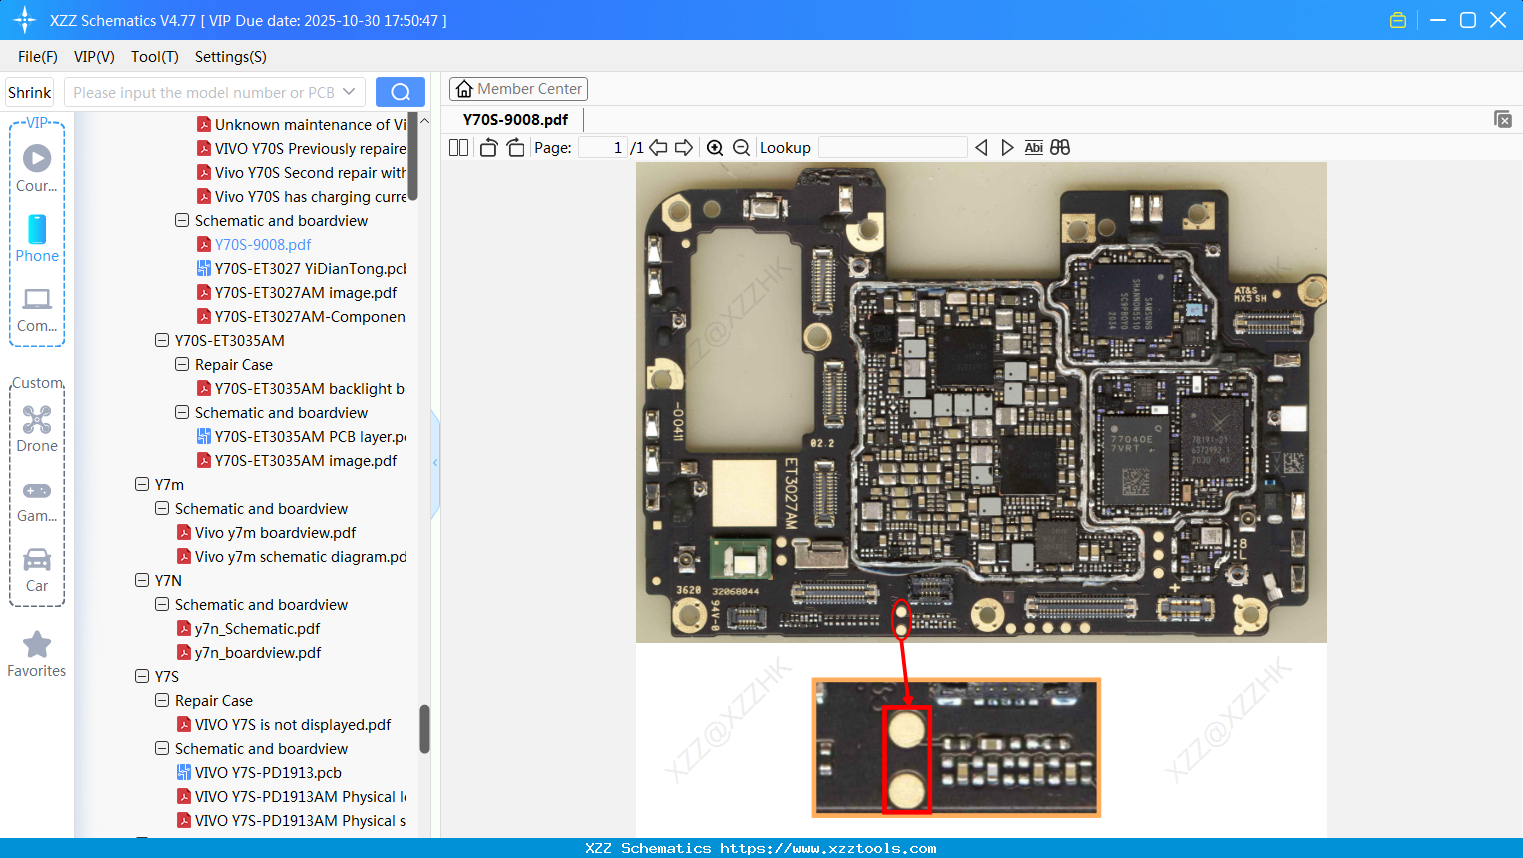This screenshot has height=858, width=1523.
Task: Open Unknown maintenance of Vivo file
Action: [301, 124]
